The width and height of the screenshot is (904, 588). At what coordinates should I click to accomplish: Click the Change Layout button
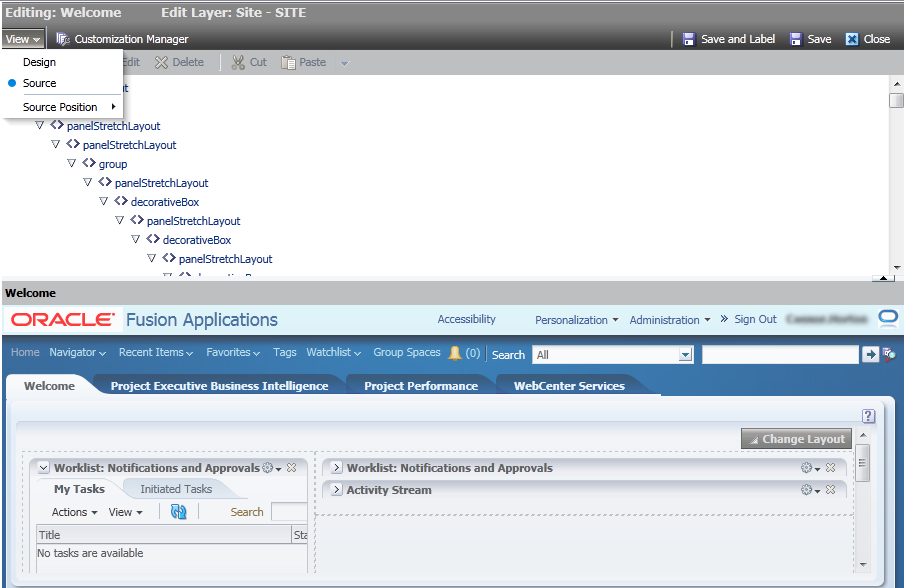(x=796, y=439)
